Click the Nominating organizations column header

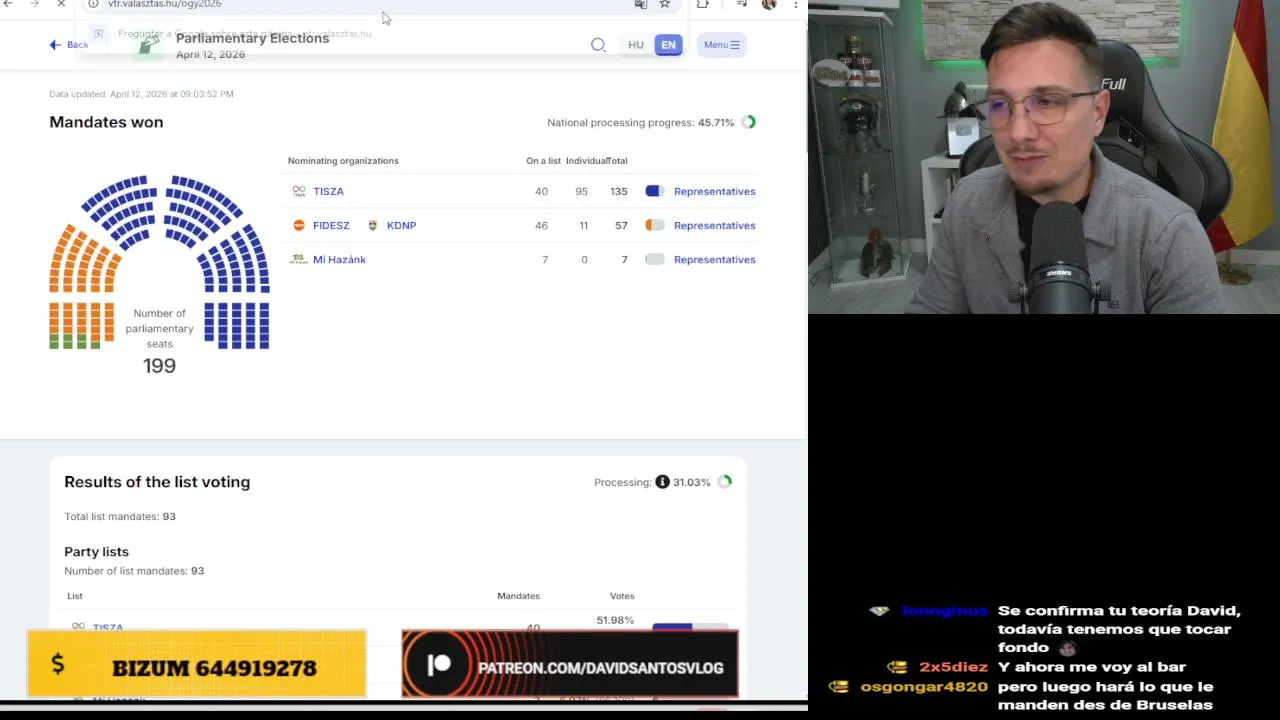point(343,160)
